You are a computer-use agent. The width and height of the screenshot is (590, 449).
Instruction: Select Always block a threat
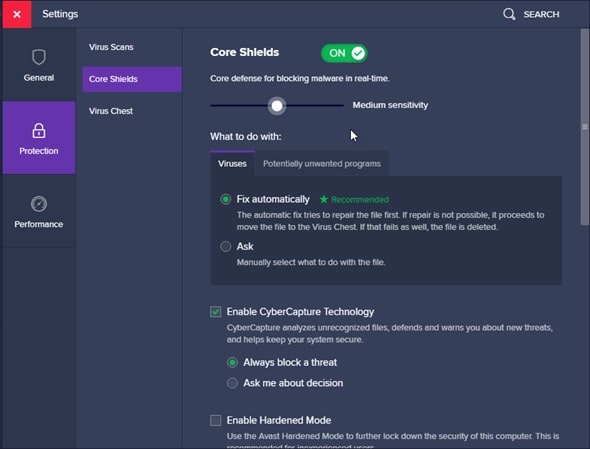tap(232, 362)
